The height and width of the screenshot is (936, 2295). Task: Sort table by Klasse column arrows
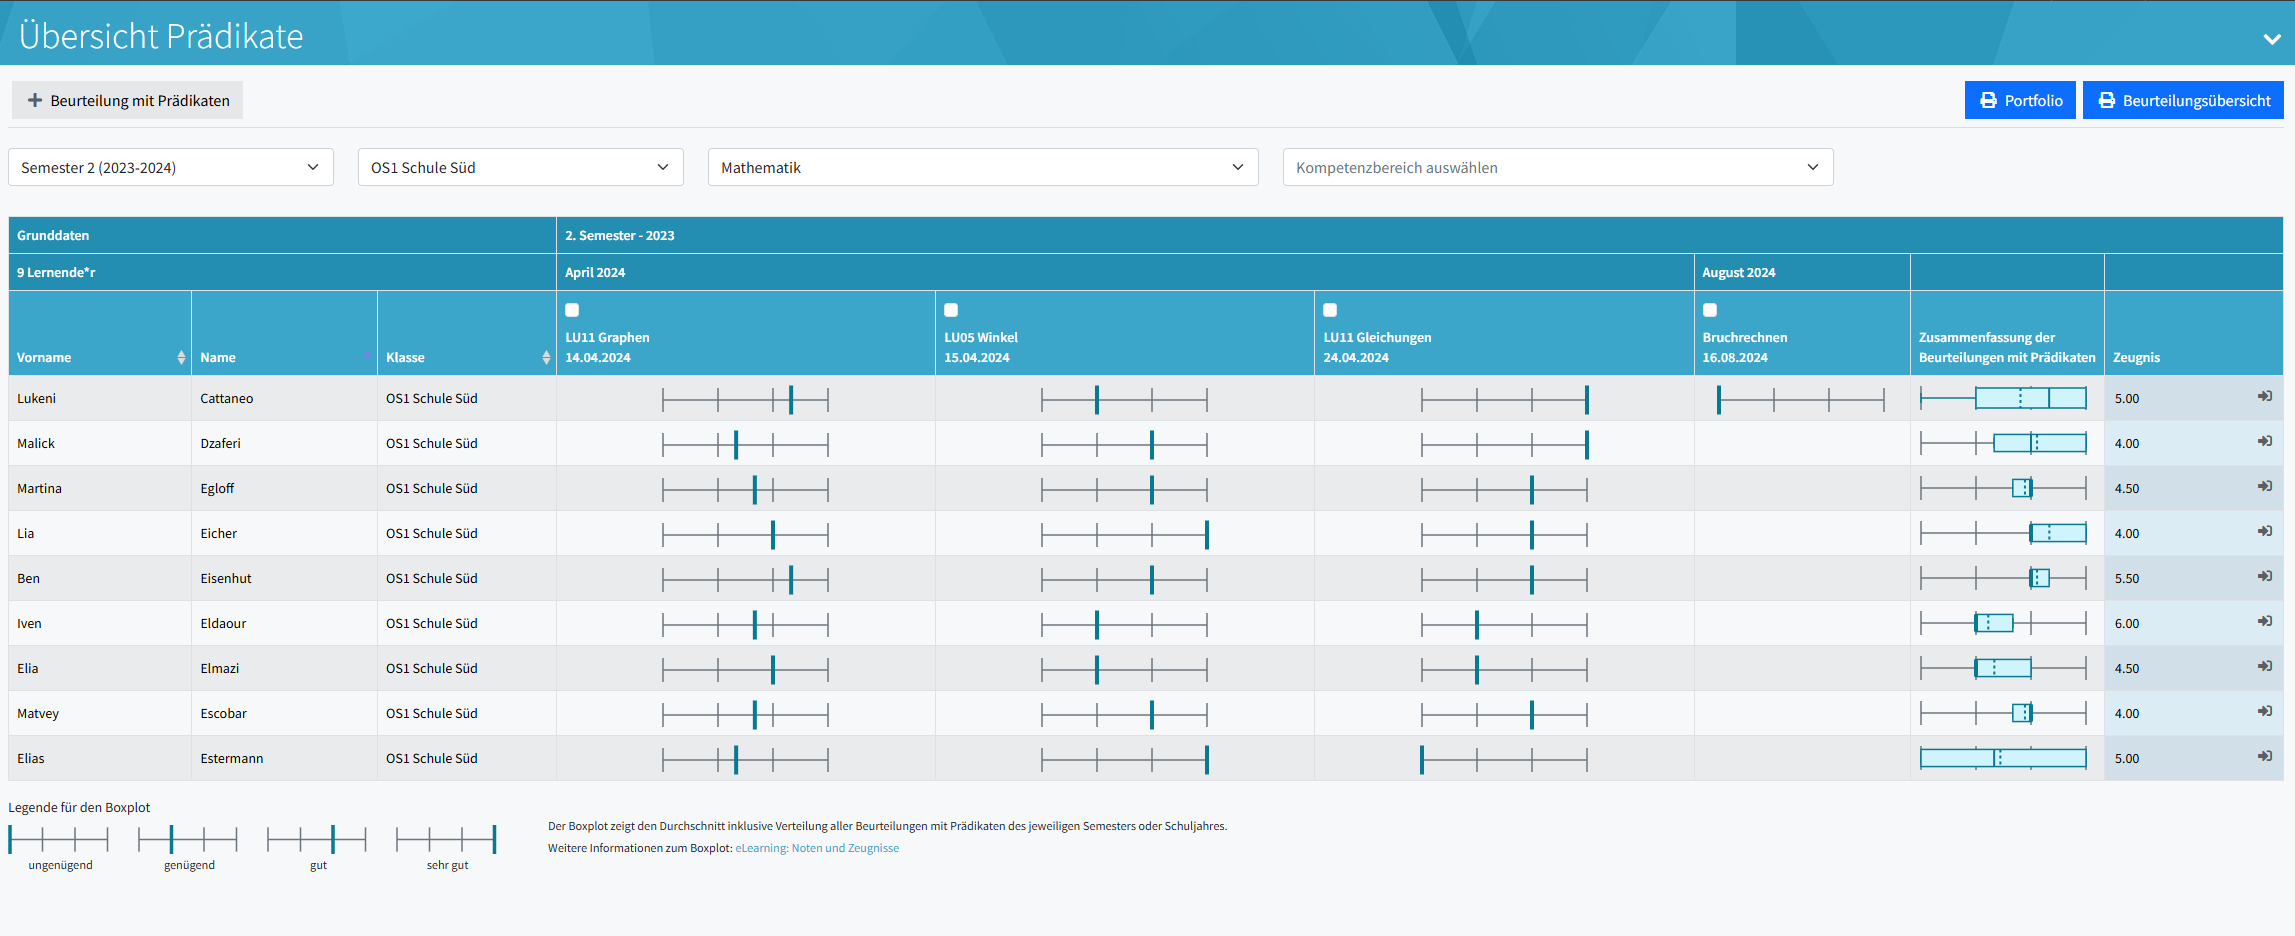546,358
